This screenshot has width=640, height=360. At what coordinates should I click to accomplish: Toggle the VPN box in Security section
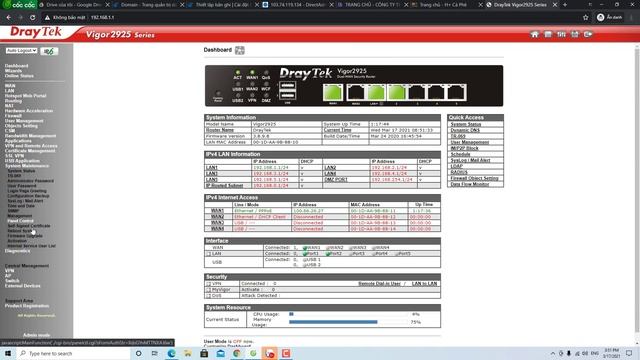coord(209,284)
